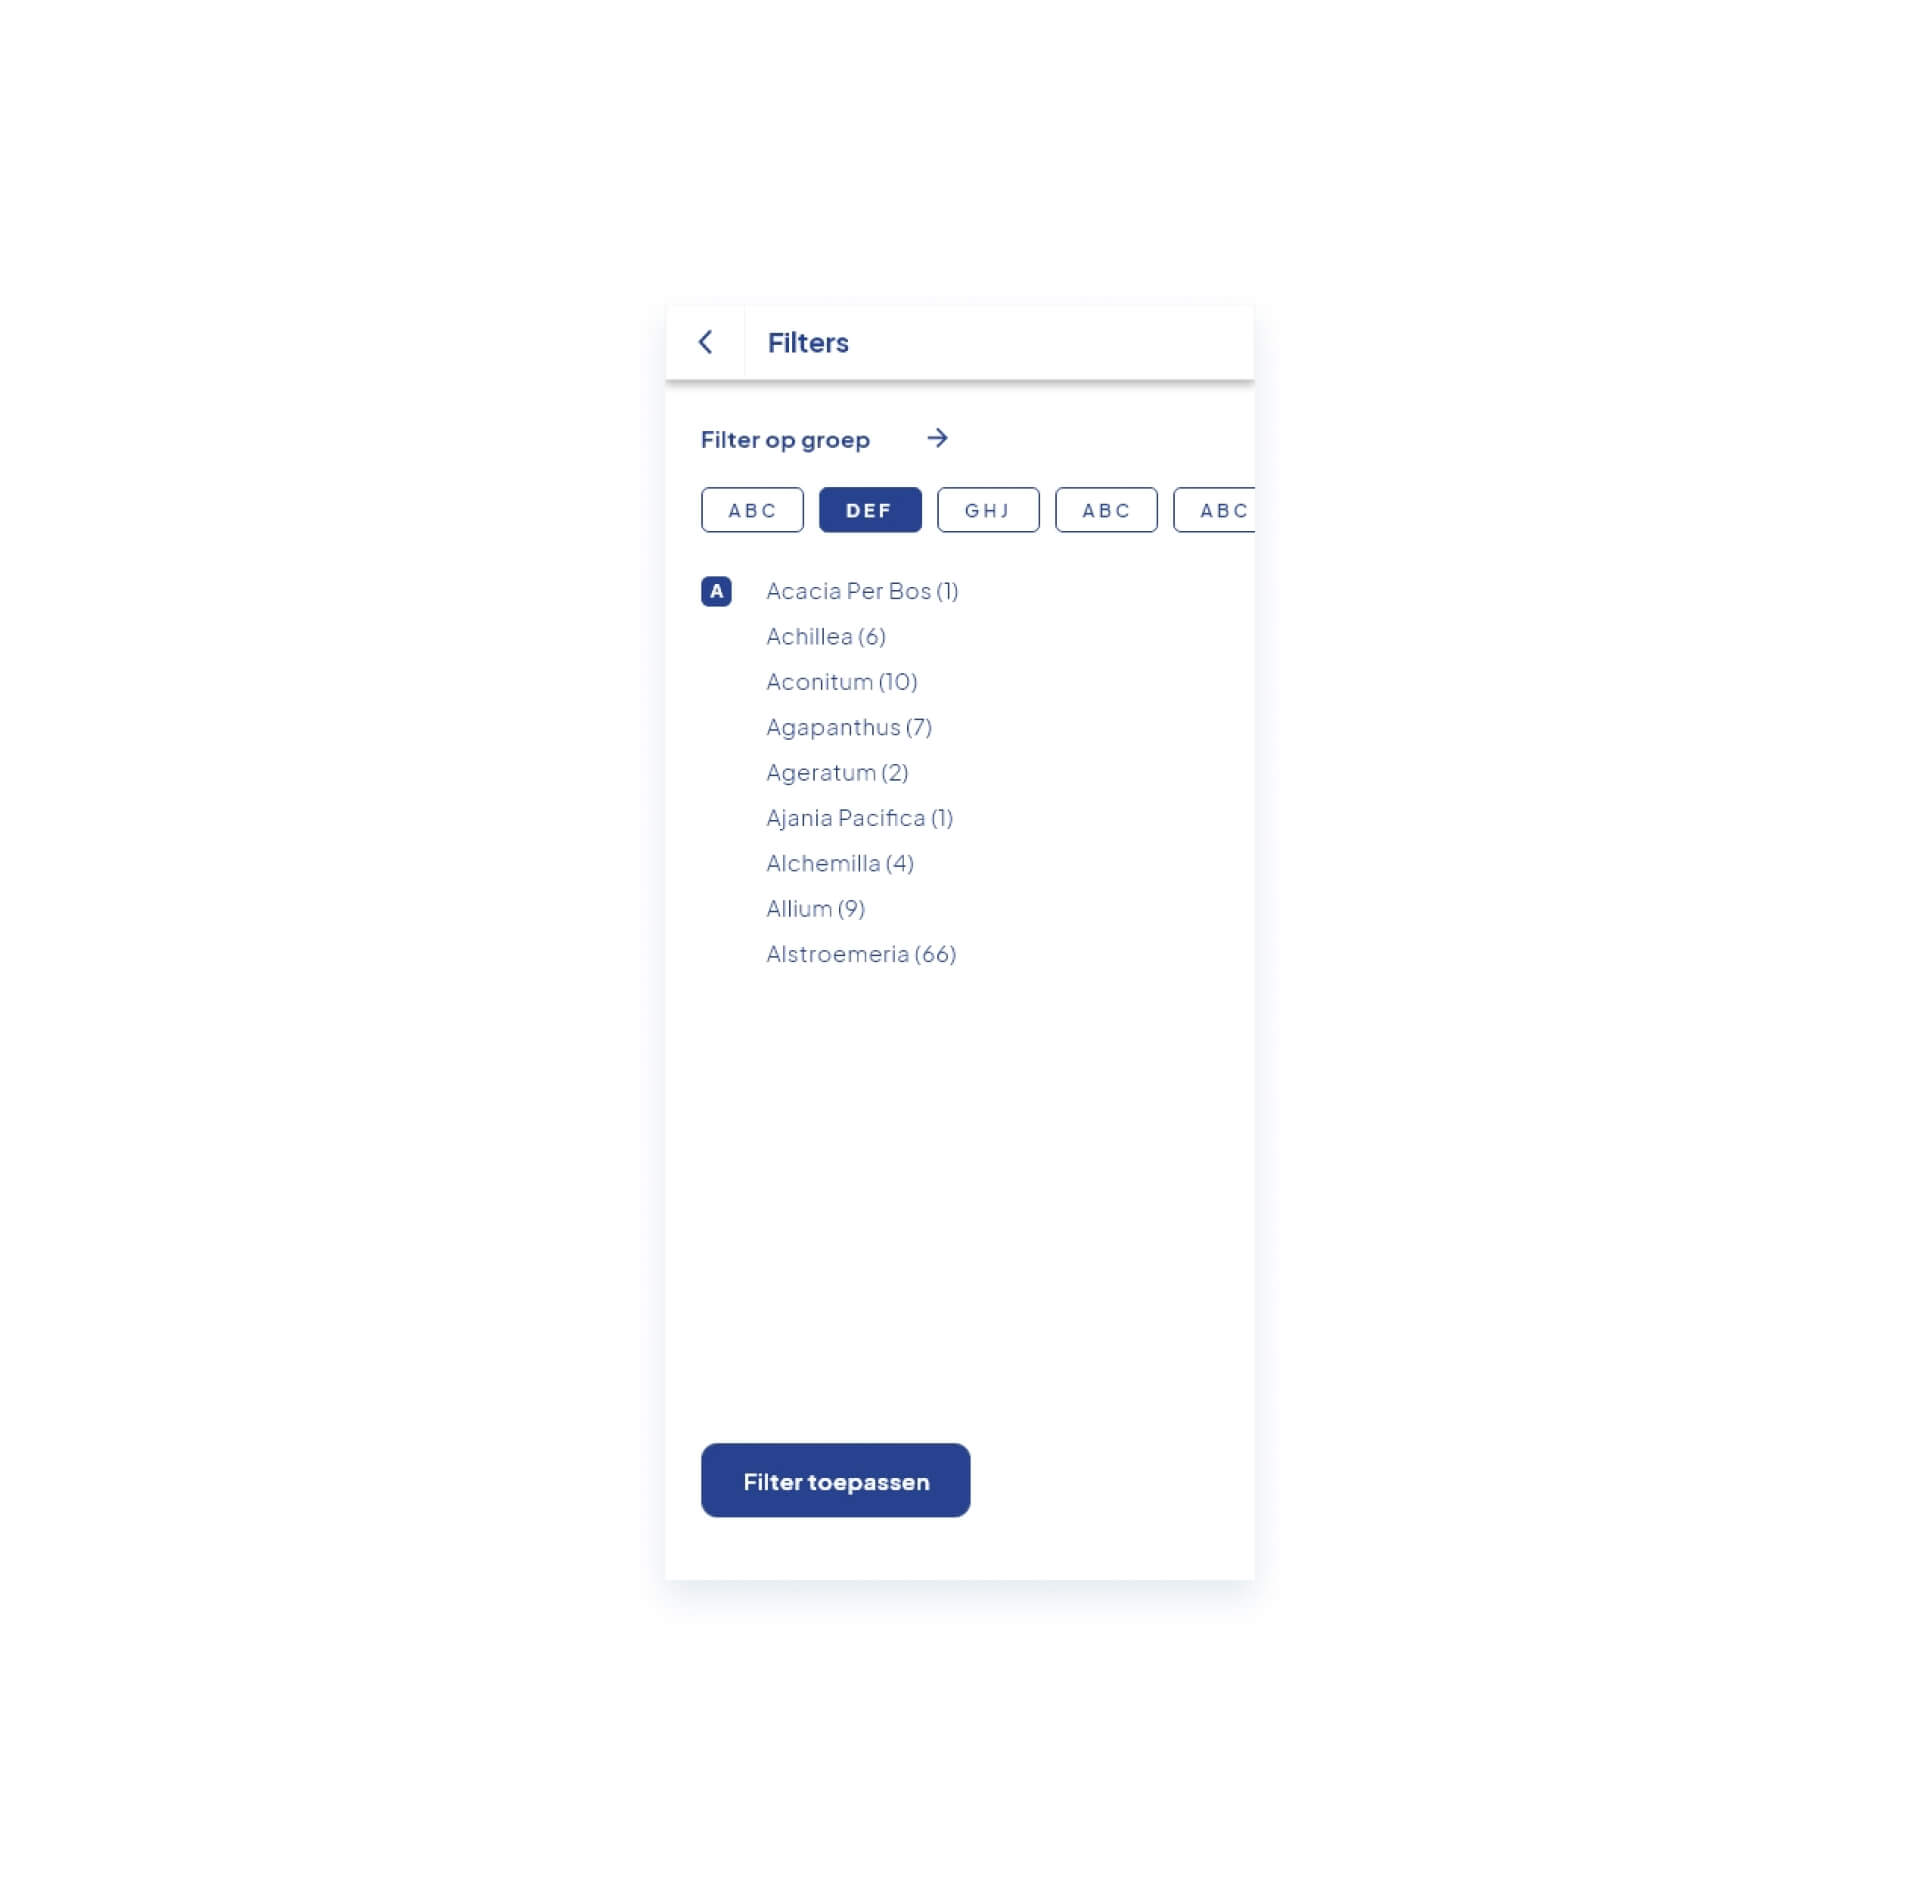Click the forward arrow next to Filter op groep
The width and height of the screenshot is (1920, 1885).
pyautogui.click(x=939, y=437)
